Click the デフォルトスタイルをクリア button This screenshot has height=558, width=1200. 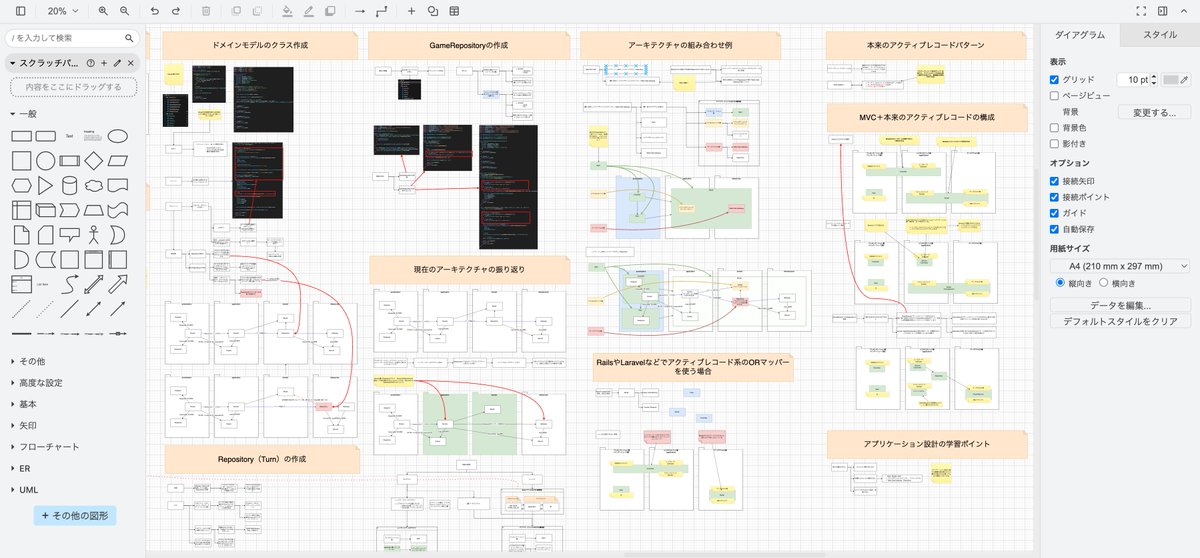(x=1120, y=321)
